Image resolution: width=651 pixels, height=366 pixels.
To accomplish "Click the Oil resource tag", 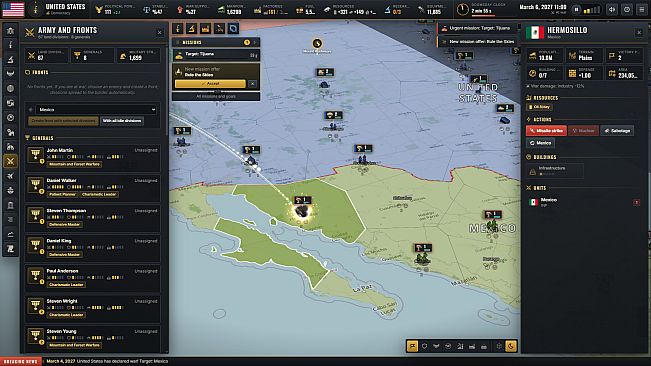I will (539, 107).
